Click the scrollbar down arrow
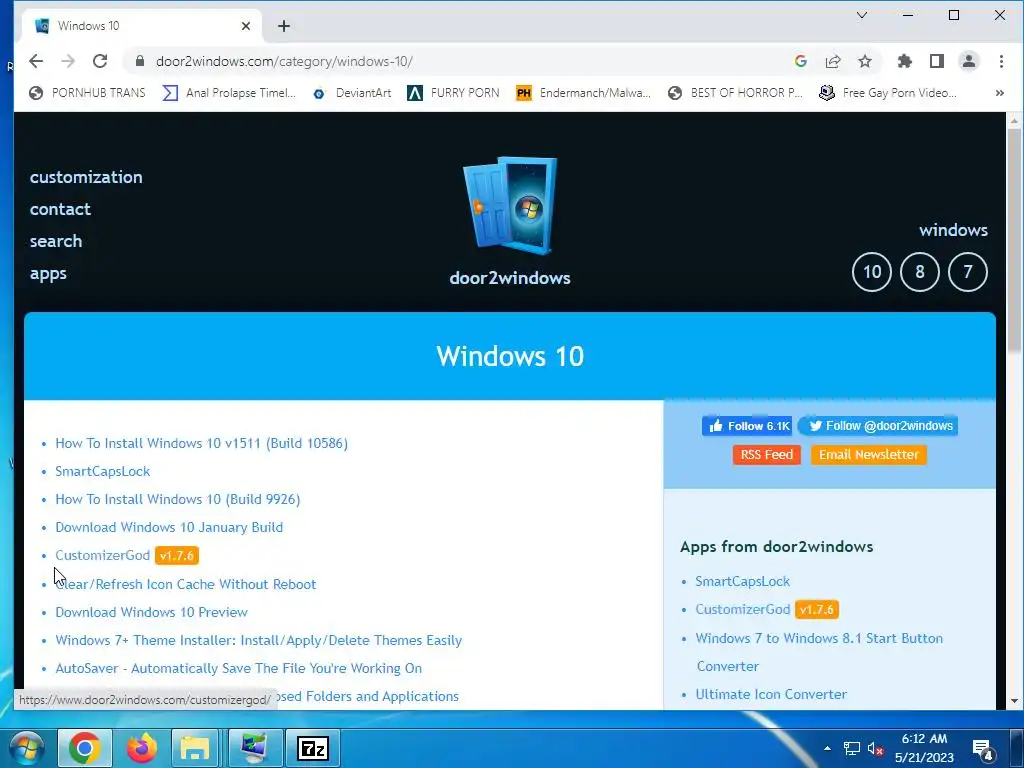1024x768 pixels. click(x=1014, y=701)
